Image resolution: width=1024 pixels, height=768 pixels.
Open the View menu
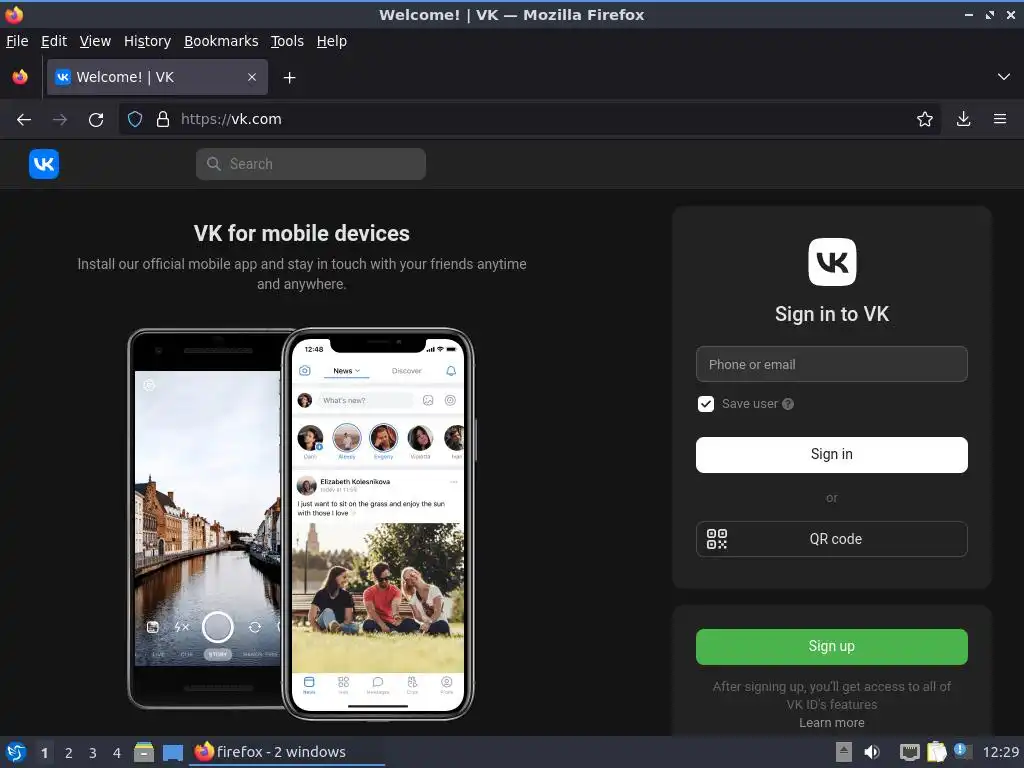95,41
